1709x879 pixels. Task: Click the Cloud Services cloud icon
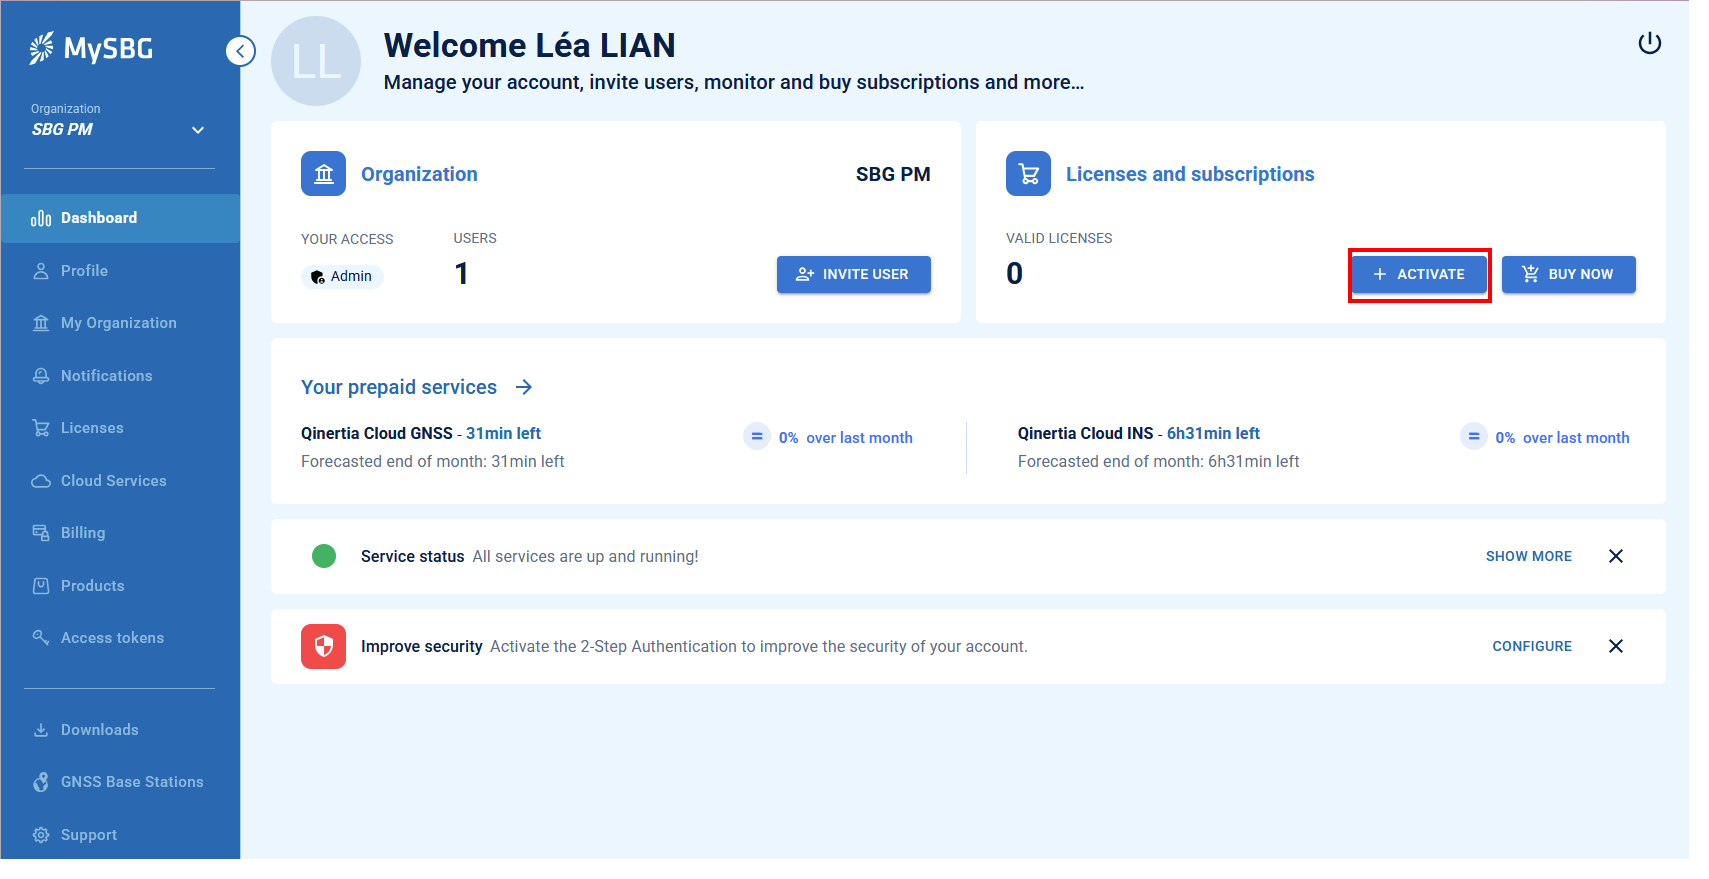click(x=41, y=481)
